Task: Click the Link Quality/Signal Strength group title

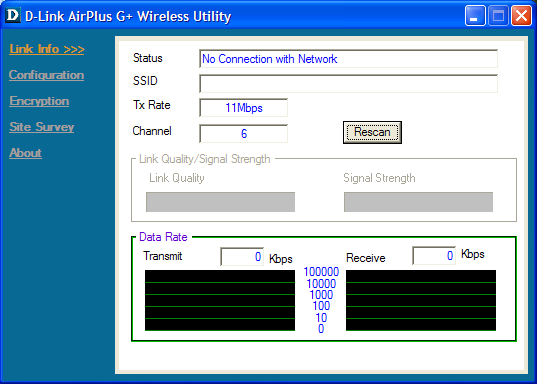Action: (205, 159)
